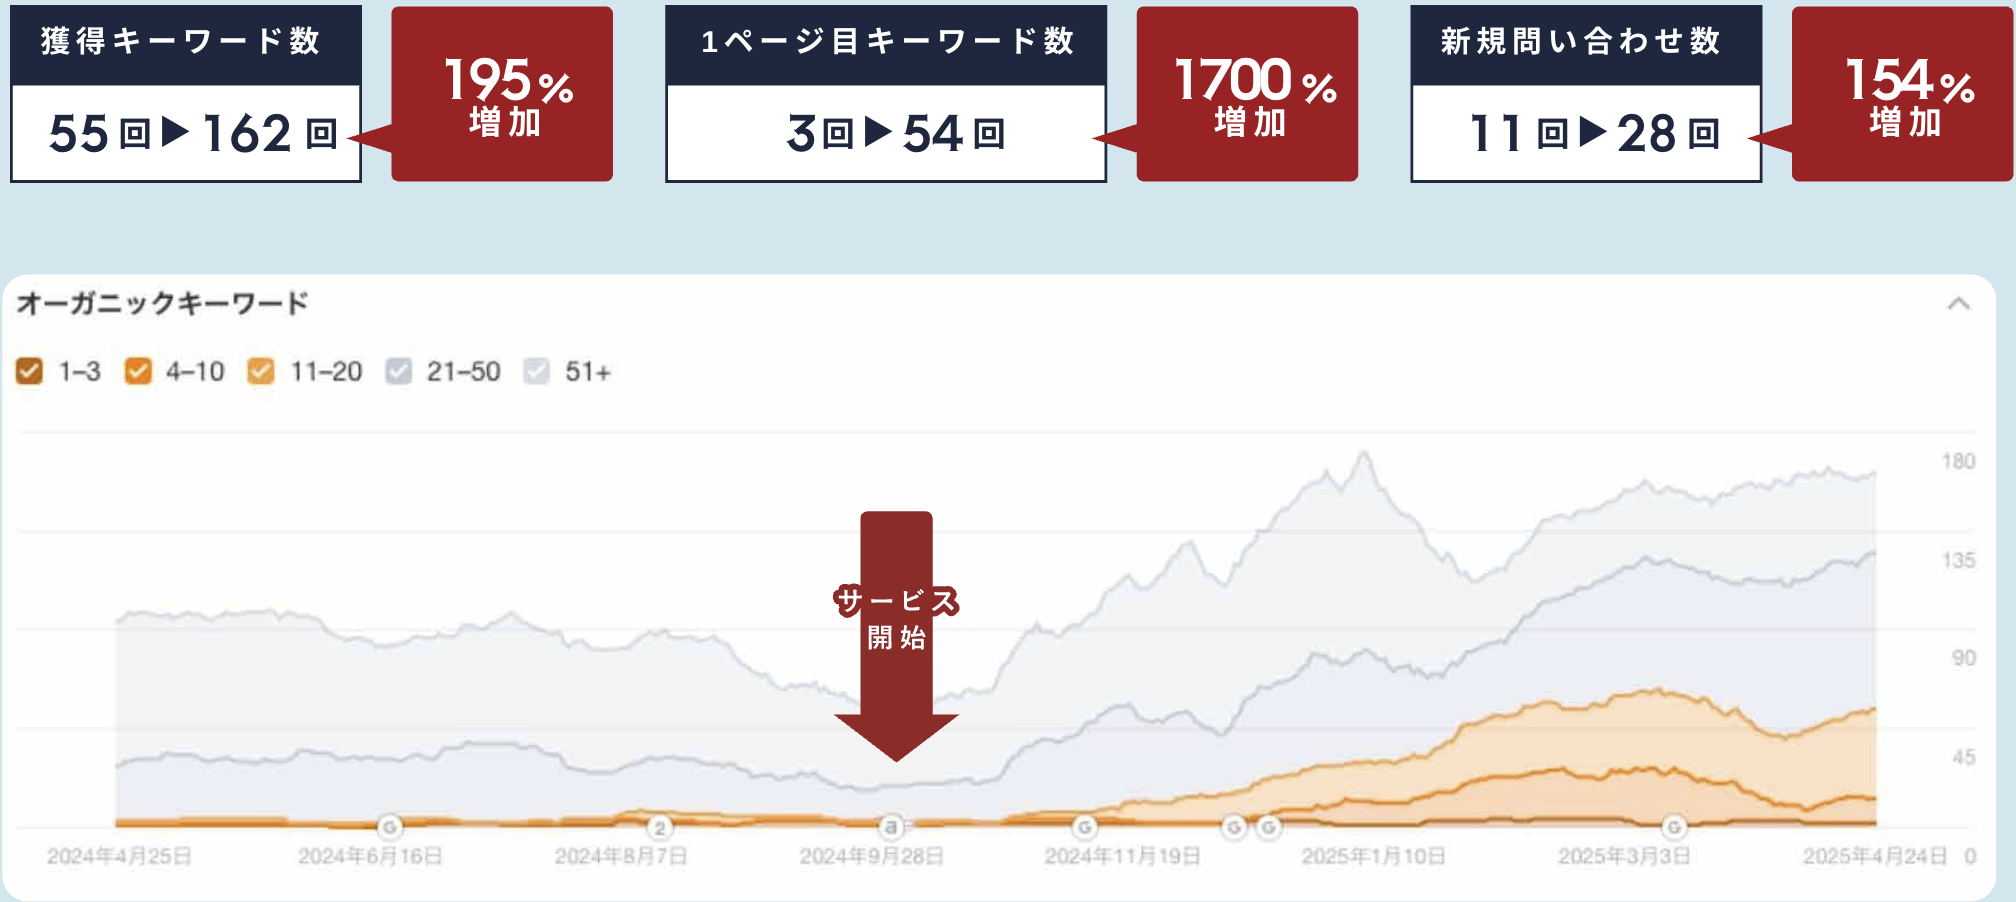This screenshot has height=902, width=2016.
Task: Click the オーガニックキーワード panel title
Action: (162, 303)
